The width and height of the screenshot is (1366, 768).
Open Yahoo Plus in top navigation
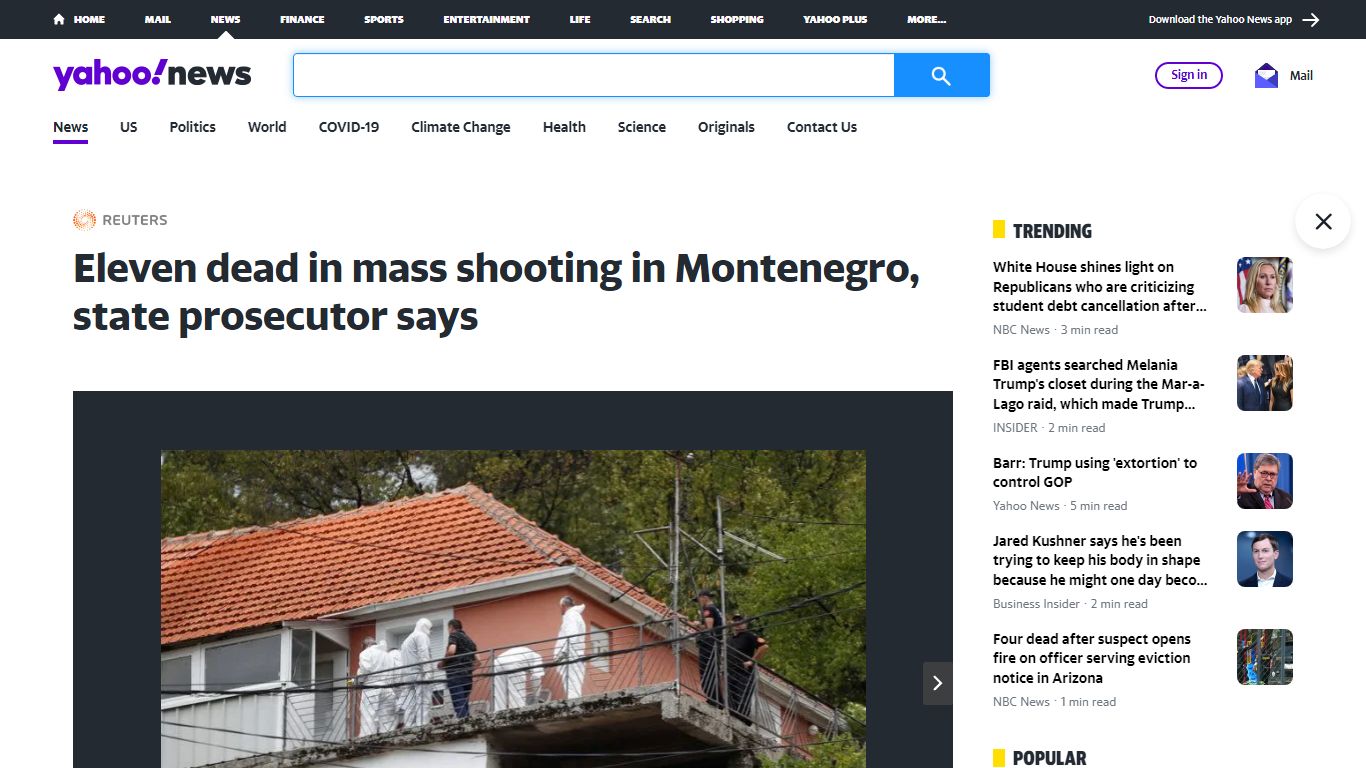tap(835, 19)
